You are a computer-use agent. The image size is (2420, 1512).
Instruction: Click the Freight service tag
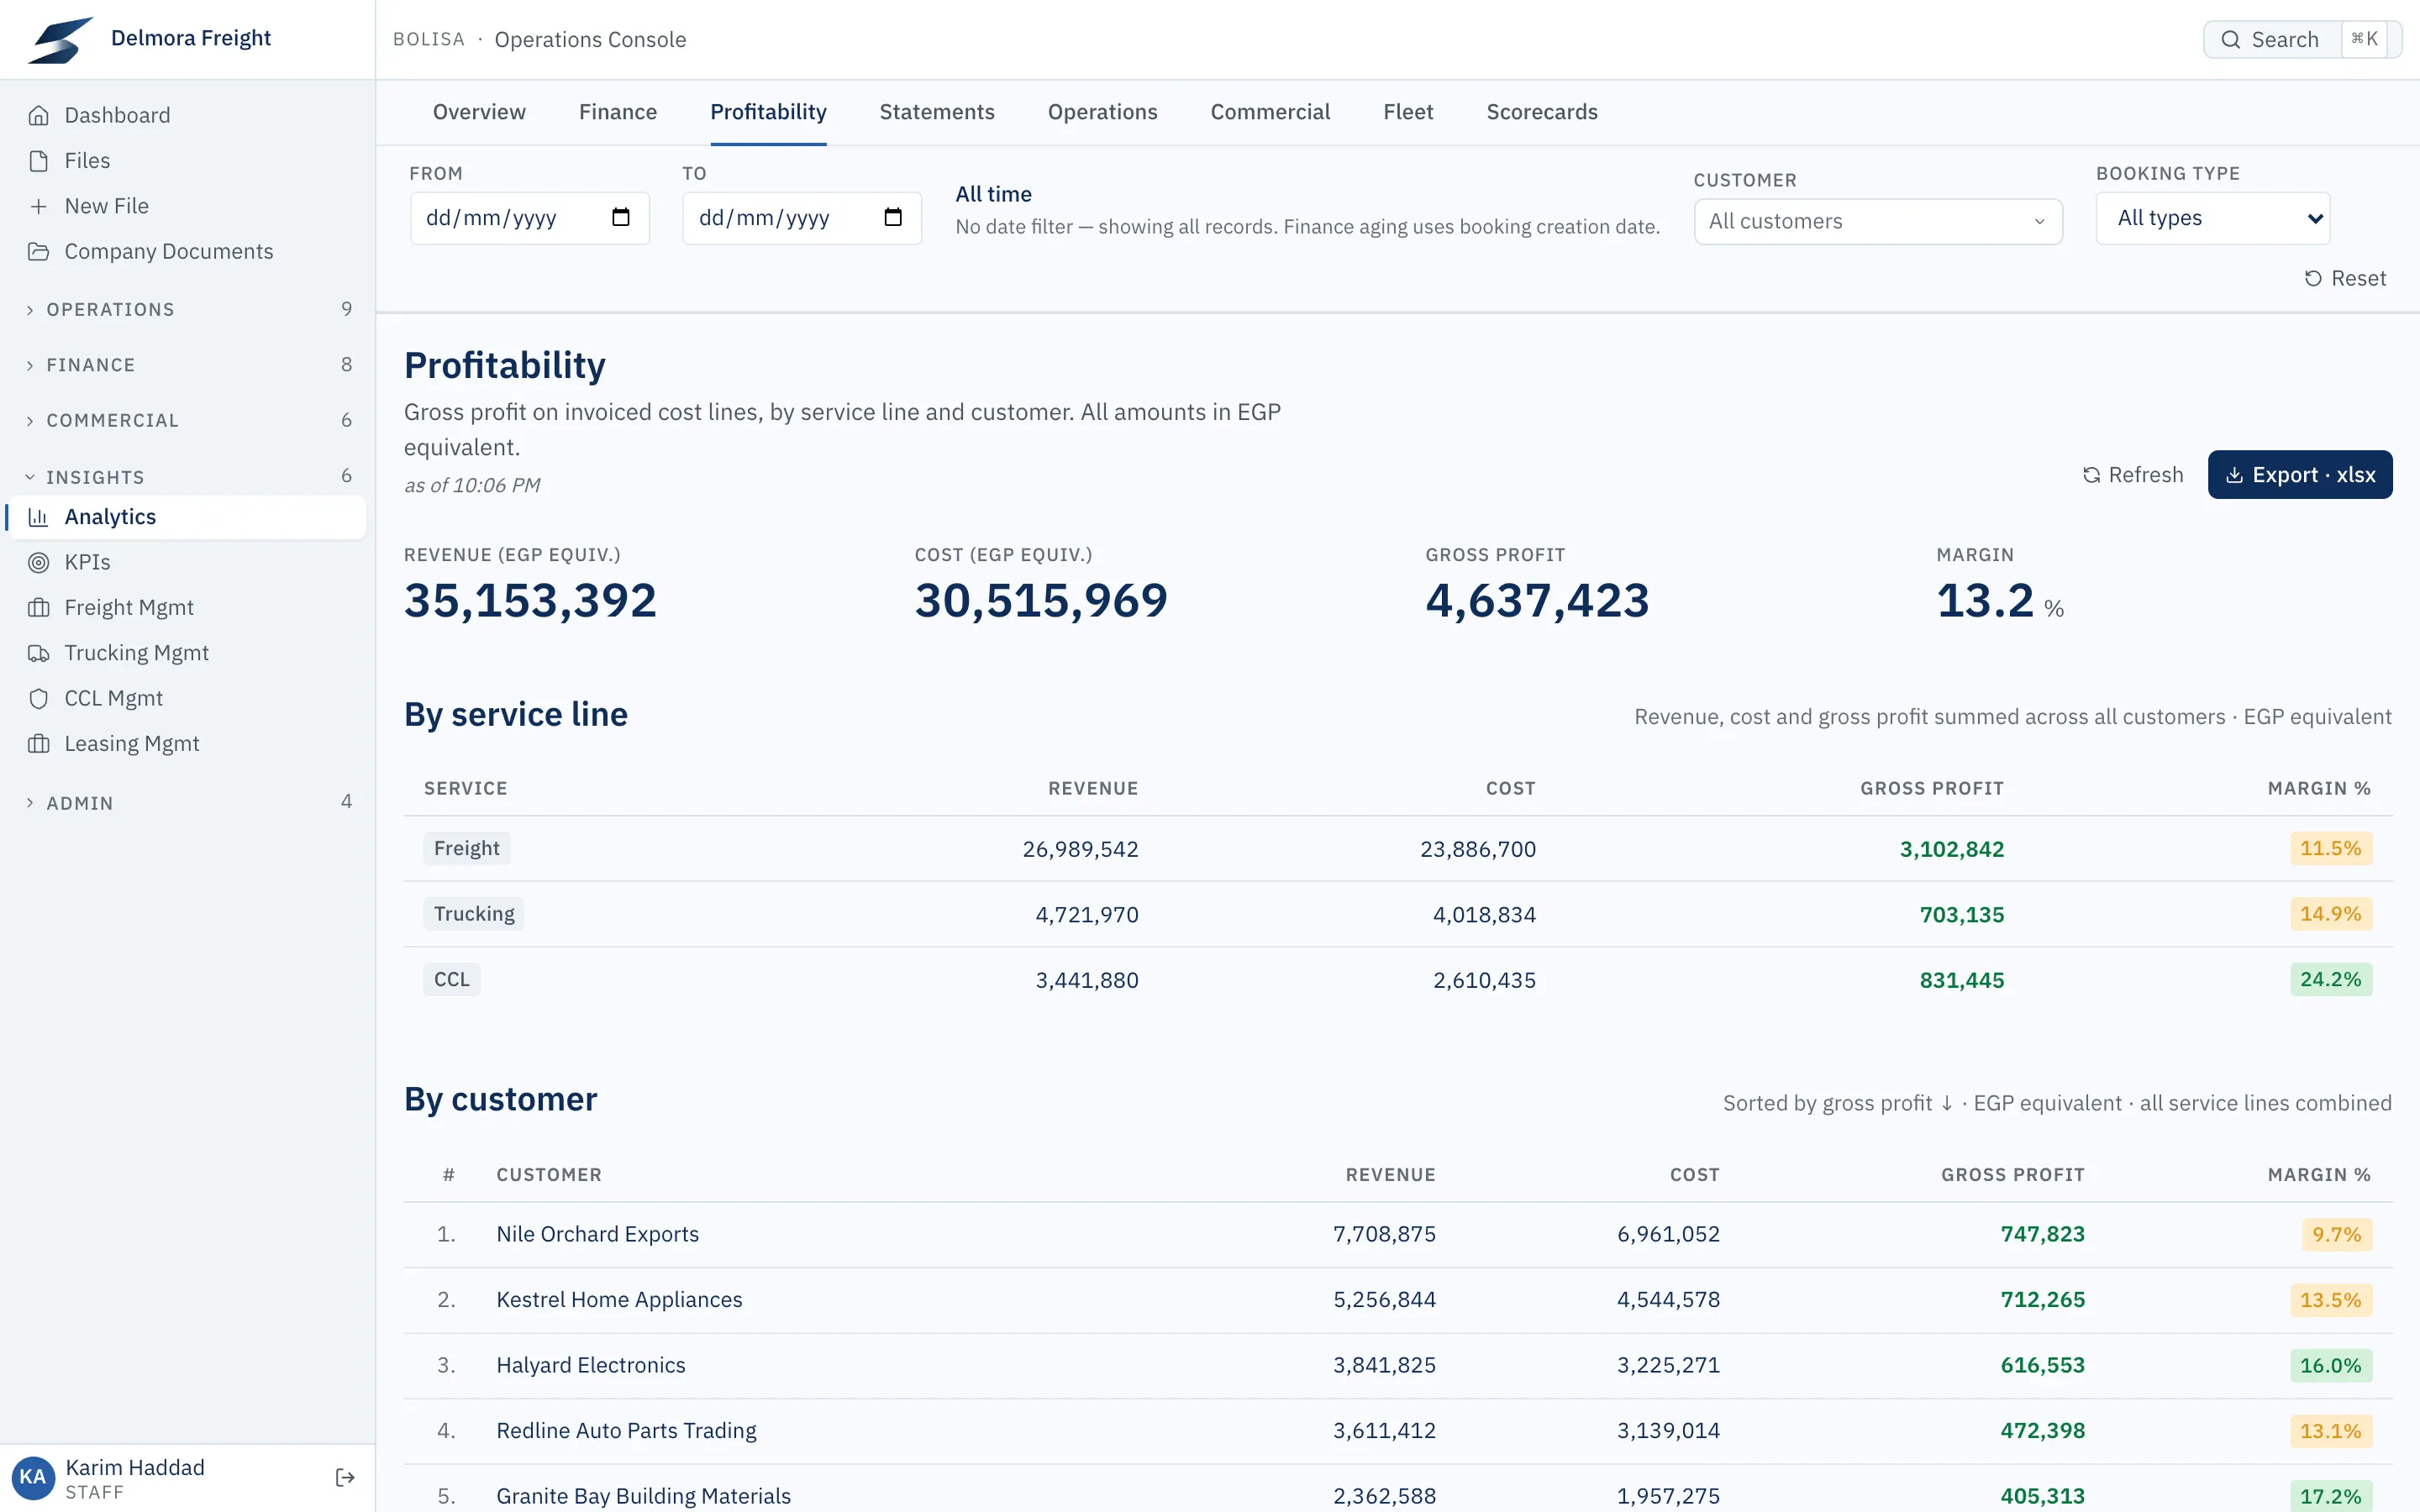click(x=467, y=848)
